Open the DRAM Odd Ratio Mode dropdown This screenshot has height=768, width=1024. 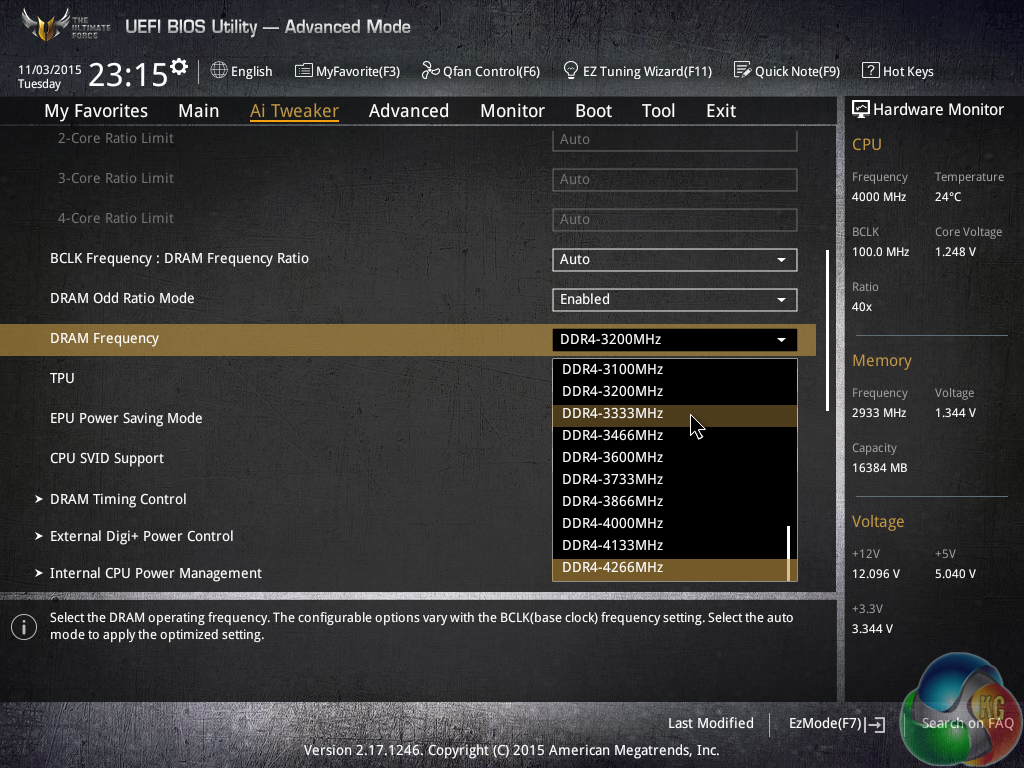coord(674,299)
